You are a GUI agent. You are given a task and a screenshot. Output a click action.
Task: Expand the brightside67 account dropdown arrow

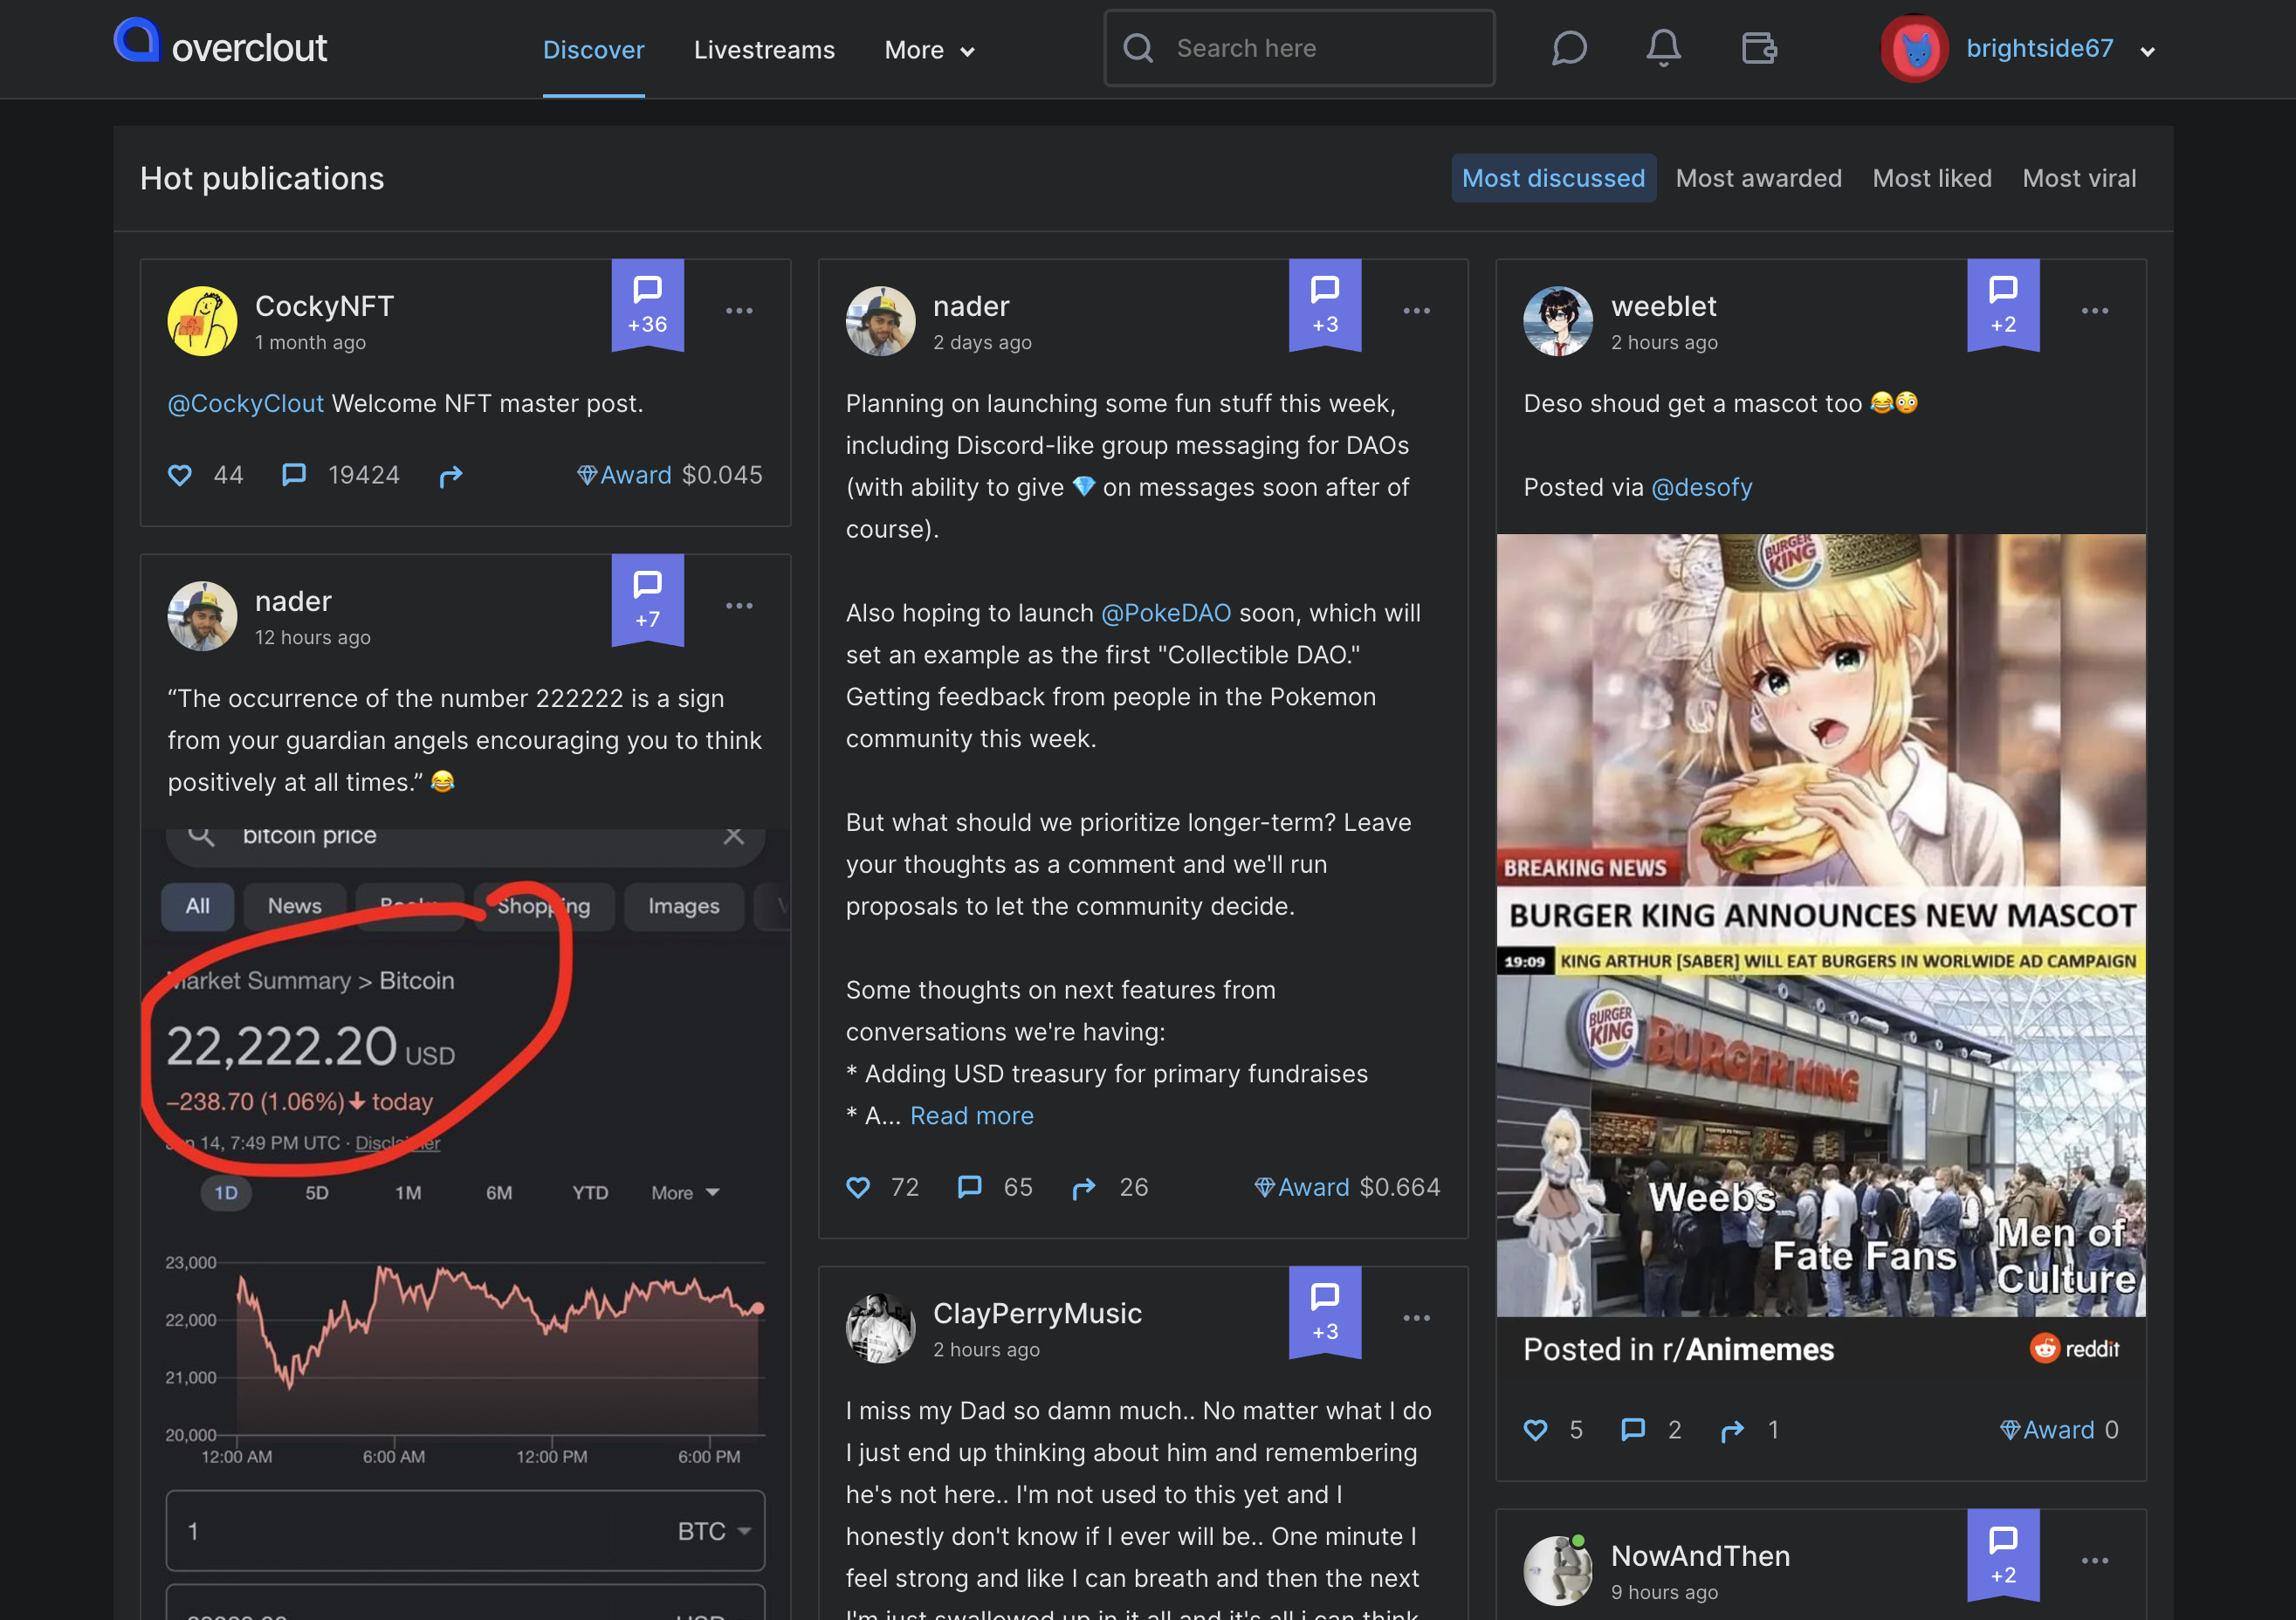[2147, 51]
